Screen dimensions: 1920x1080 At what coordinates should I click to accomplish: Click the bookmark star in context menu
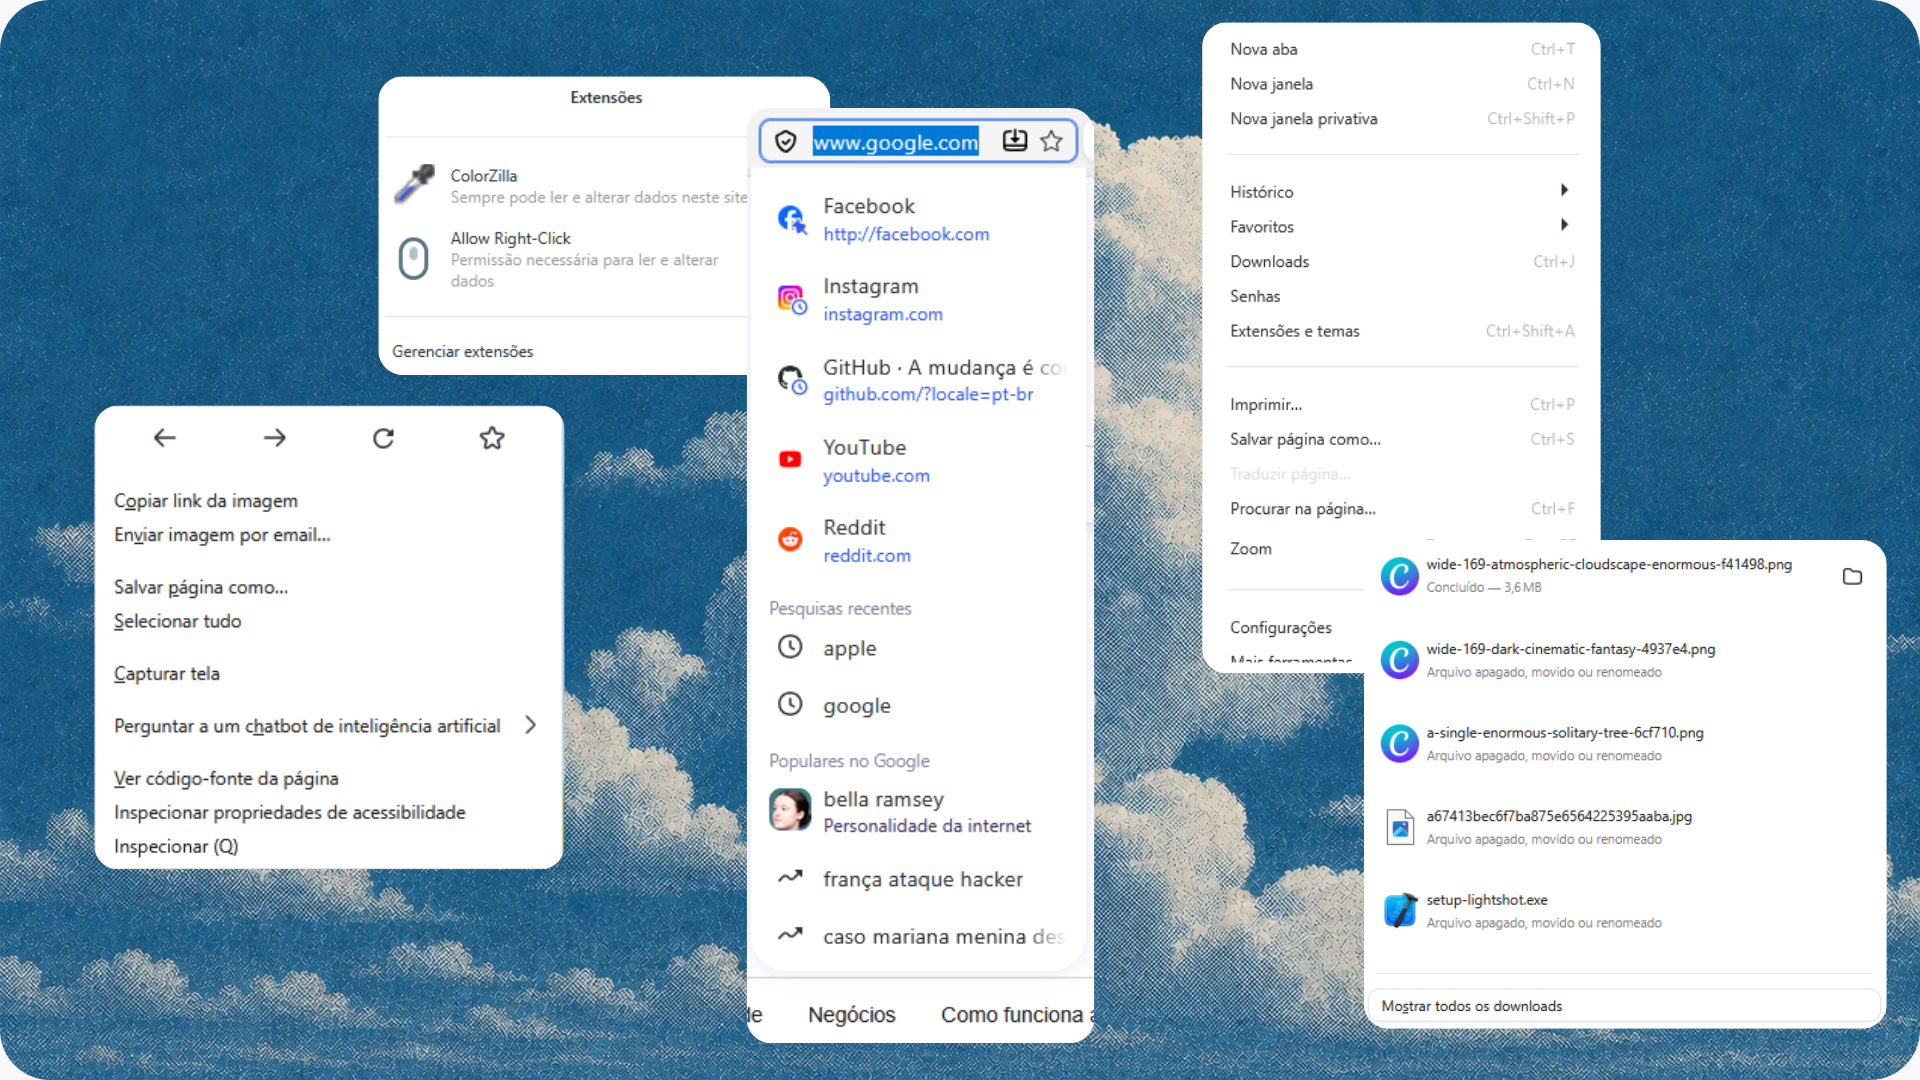(492, 437)
